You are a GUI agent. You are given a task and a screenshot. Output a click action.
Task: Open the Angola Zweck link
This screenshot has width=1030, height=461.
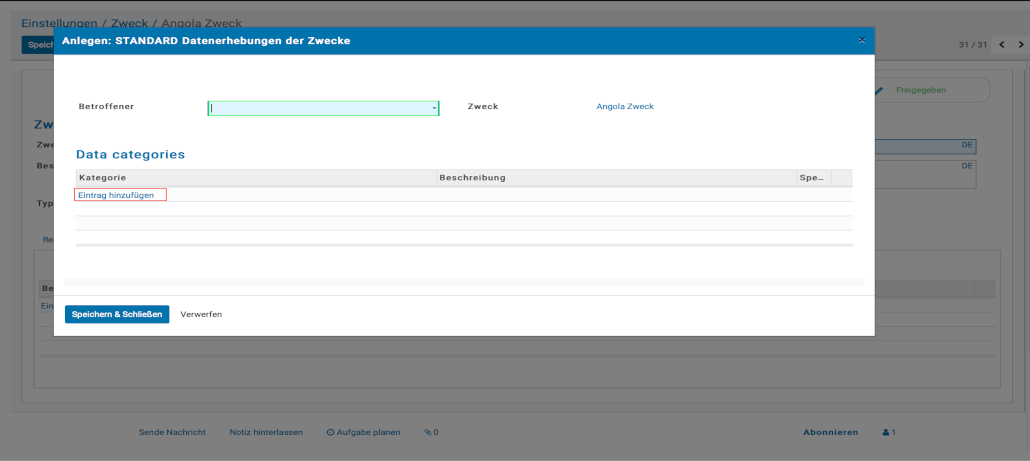click(x=624, y=106)
